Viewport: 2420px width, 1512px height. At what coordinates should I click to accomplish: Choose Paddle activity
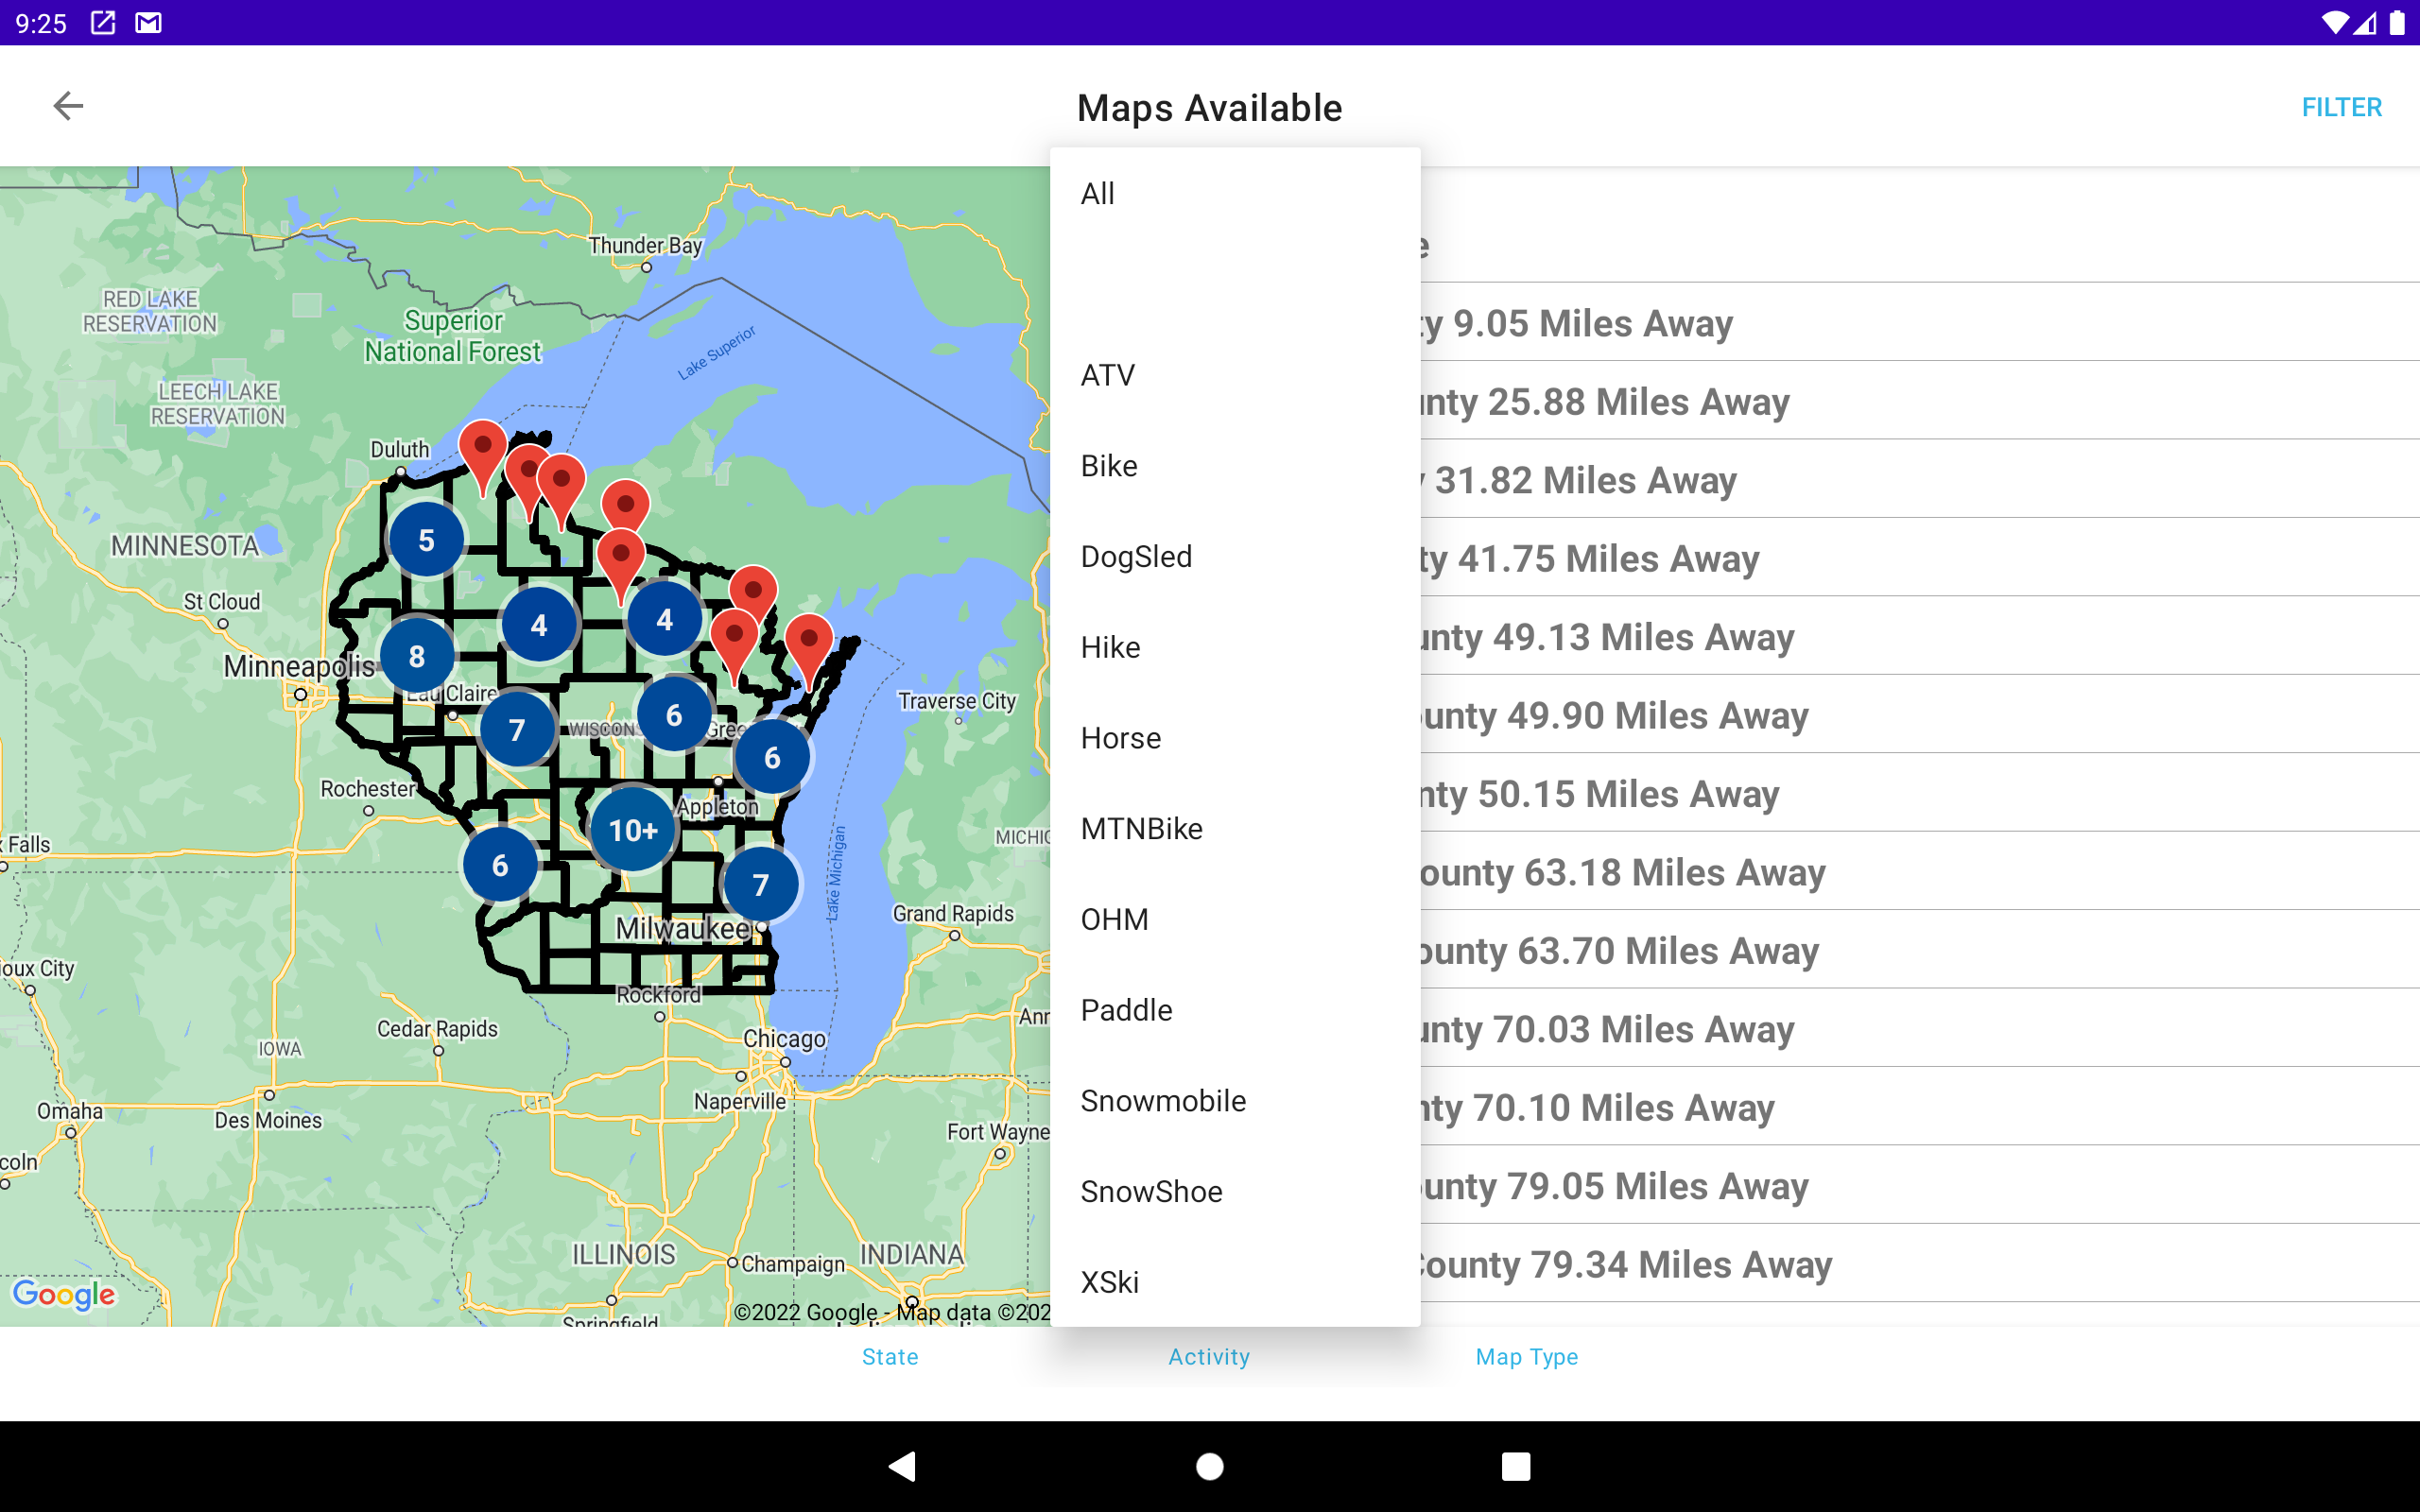pyautogui.click(x=1235, y=1010)
